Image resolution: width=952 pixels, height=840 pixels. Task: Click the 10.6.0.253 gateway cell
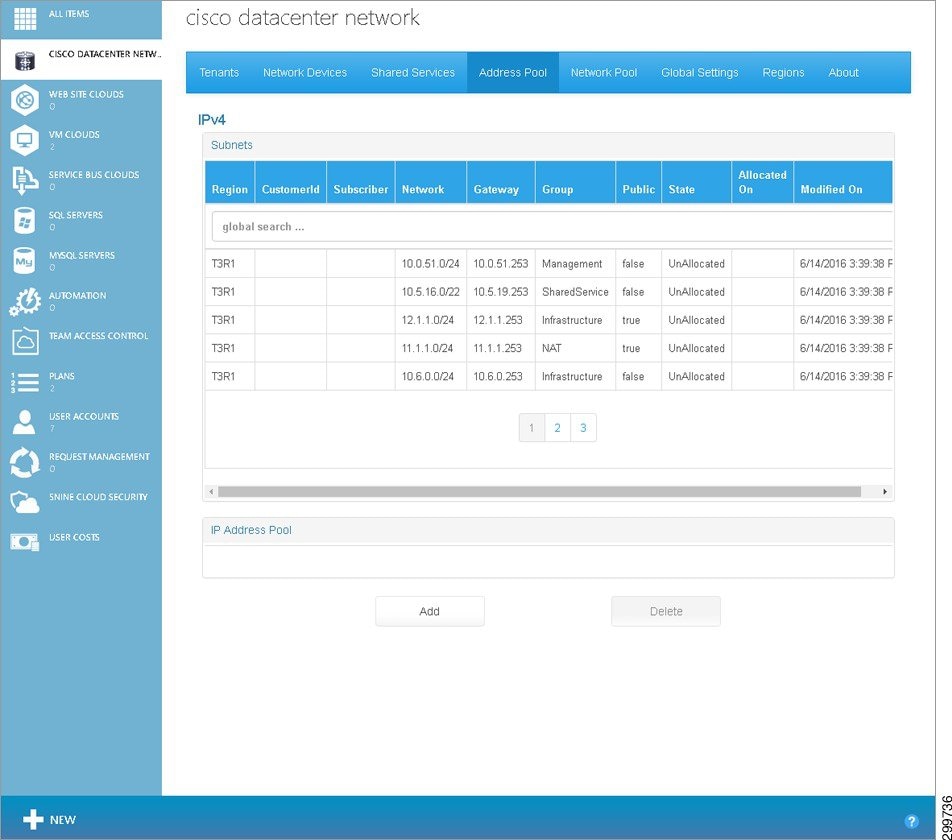click(501, 376)
